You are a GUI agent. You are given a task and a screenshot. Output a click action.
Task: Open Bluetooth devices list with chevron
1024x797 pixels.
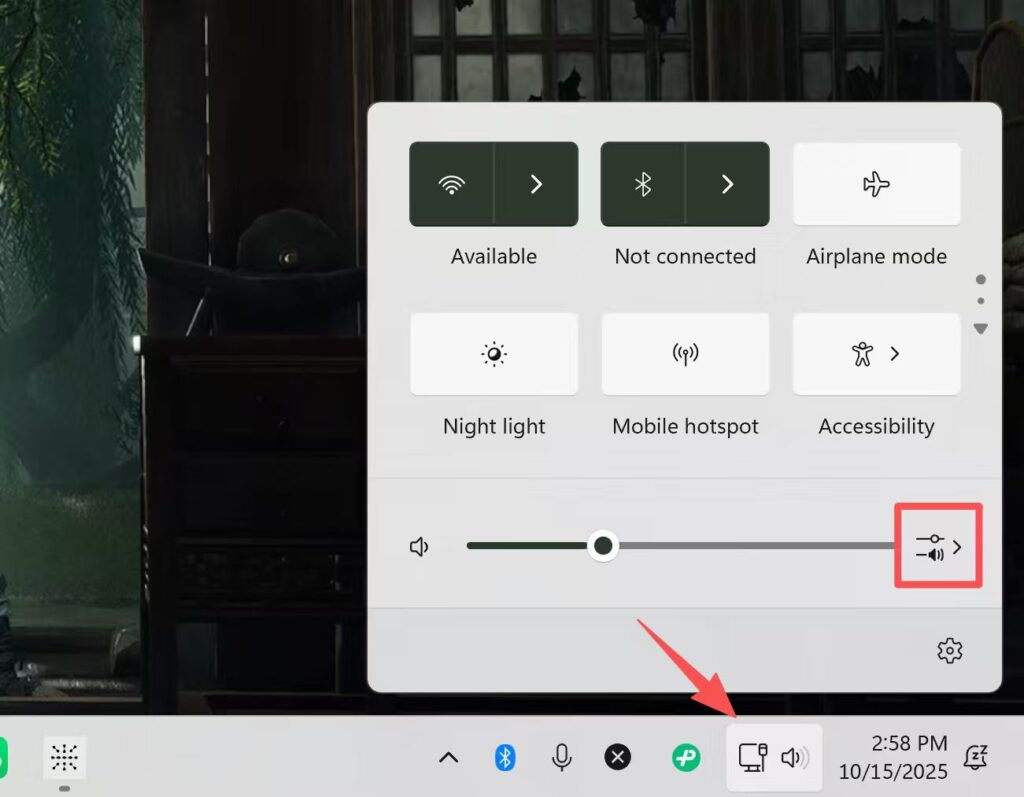[727, 184]
